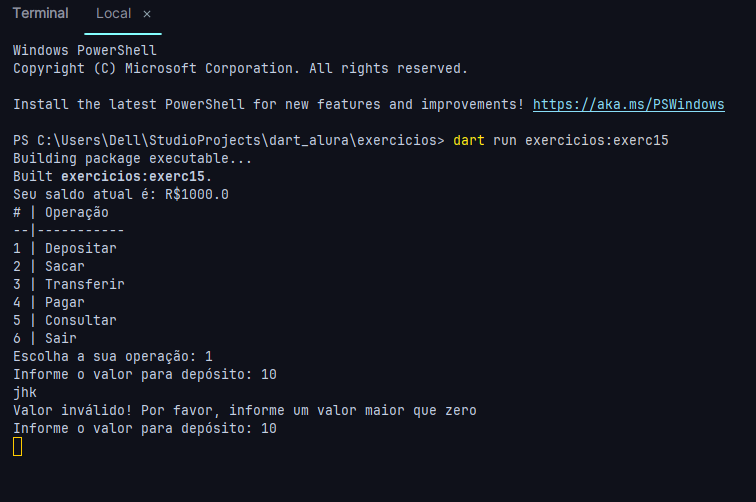Click the 'Consultar' option in output
This screenshot has height=502, width=756.
[80, 320]
